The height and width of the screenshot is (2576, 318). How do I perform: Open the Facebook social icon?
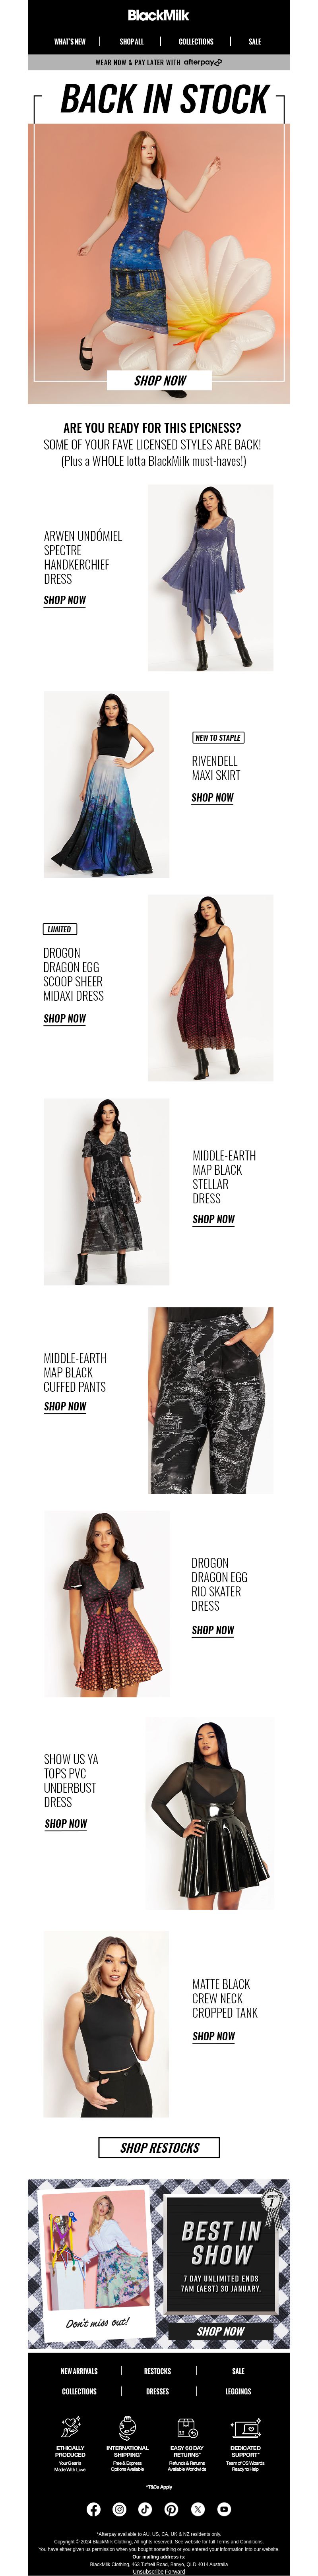click(93, 2508)
